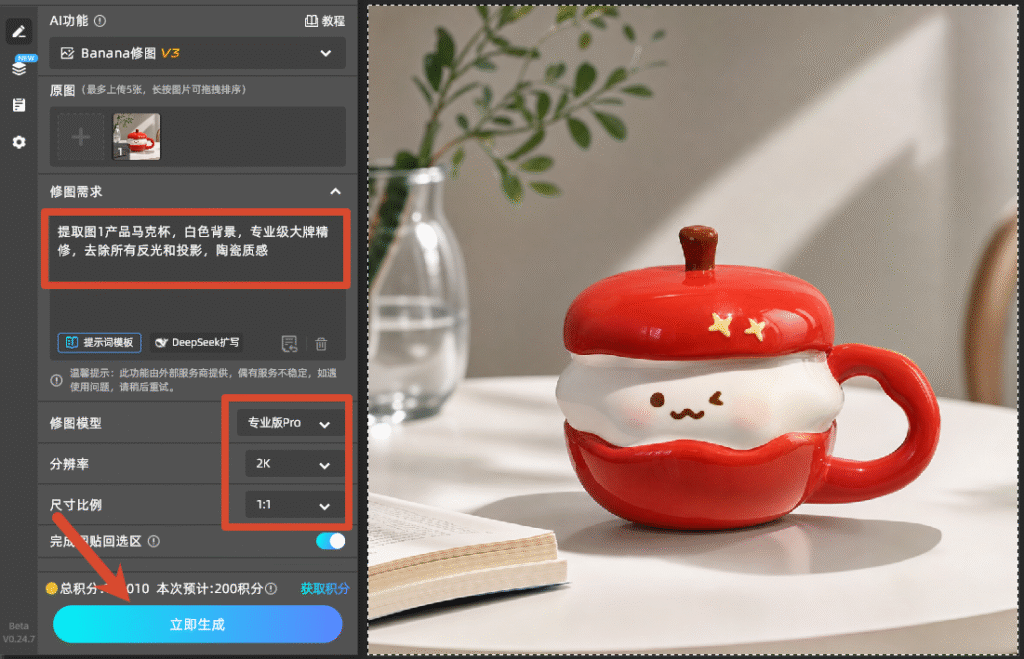The image size is (1024, 659).
Task: Click the 提示词模板 button
Action: tap(100, 342)
